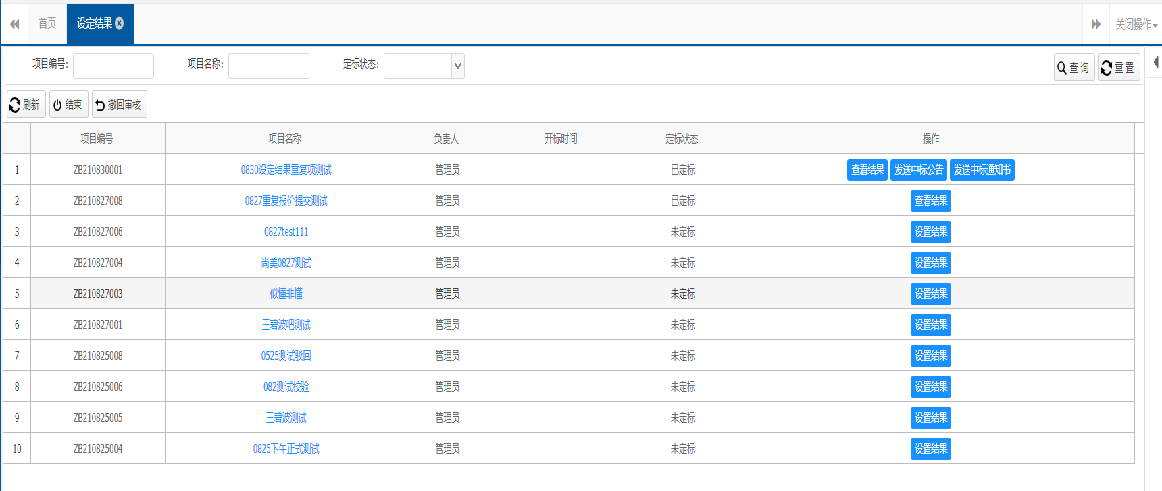Collapse the right side panel arrow
Screen dimensions: 1162x491
coord(1156,64)
